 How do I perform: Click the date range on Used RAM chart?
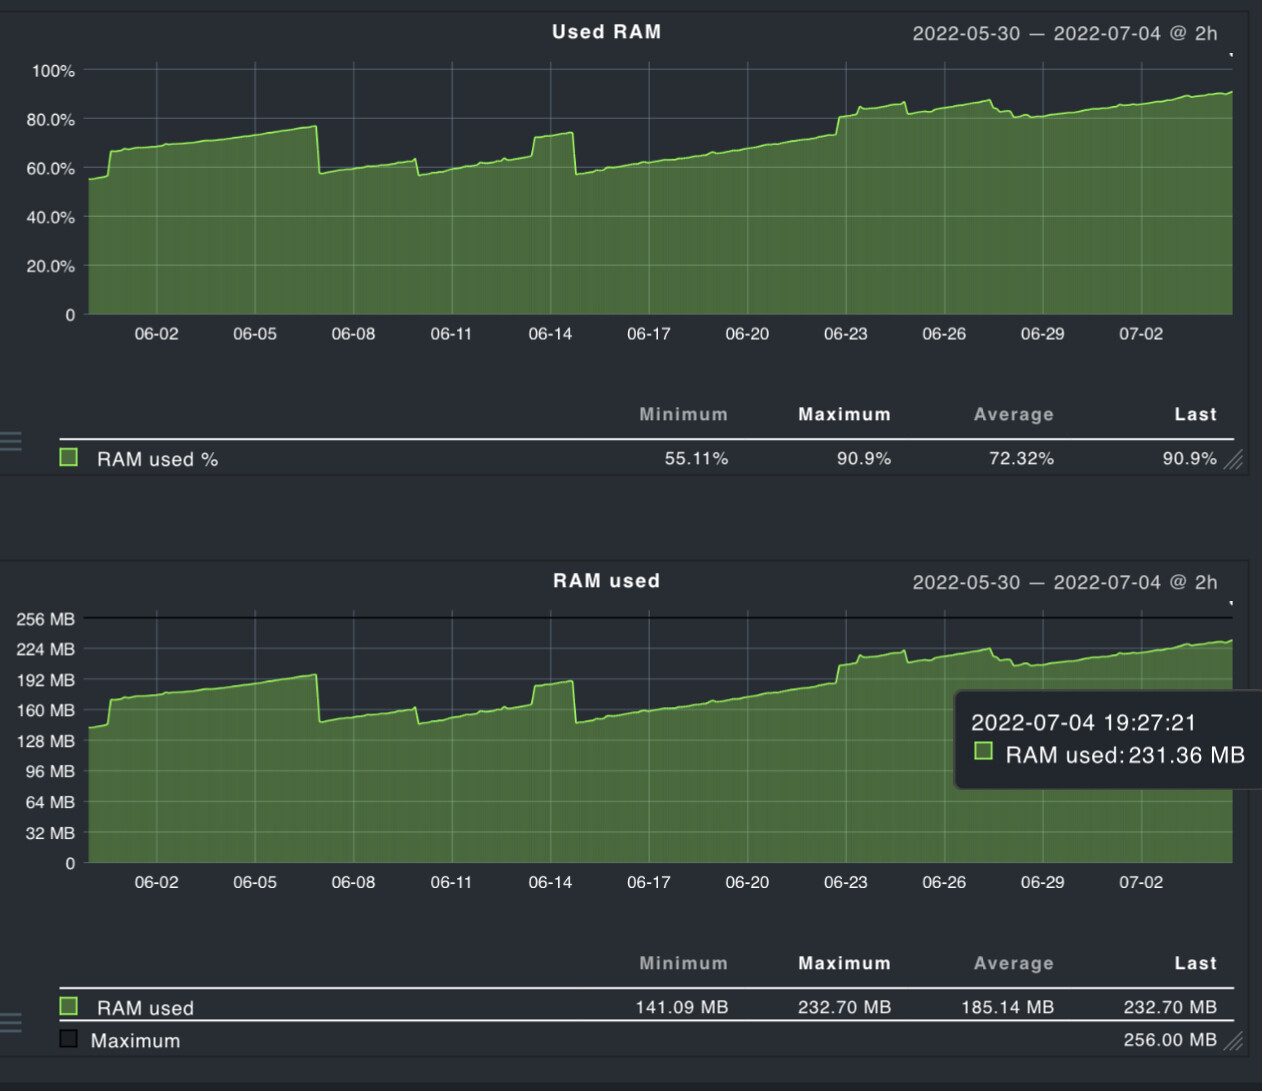click(x=1064, y=33)
